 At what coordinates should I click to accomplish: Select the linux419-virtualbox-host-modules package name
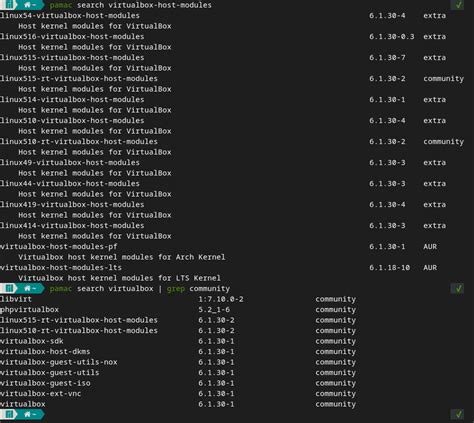[72, 205]
